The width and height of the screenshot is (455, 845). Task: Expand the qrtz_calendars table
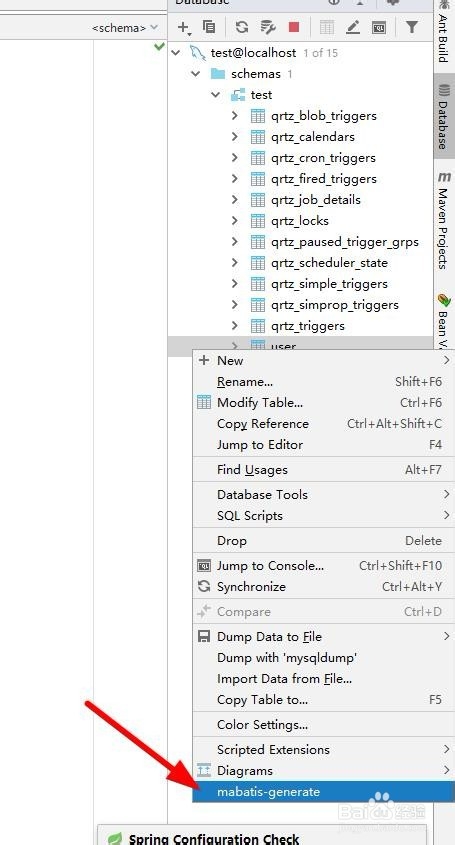(235, 137)
